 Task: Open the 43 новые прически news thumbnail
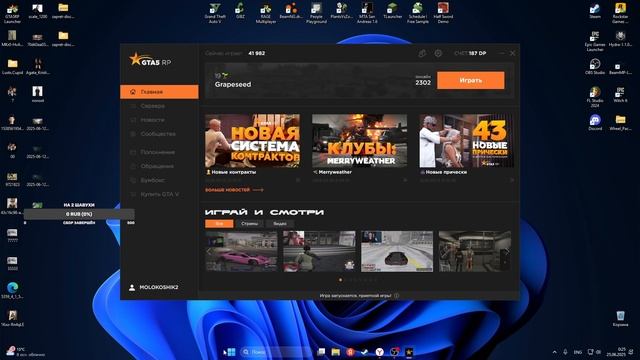467,141
